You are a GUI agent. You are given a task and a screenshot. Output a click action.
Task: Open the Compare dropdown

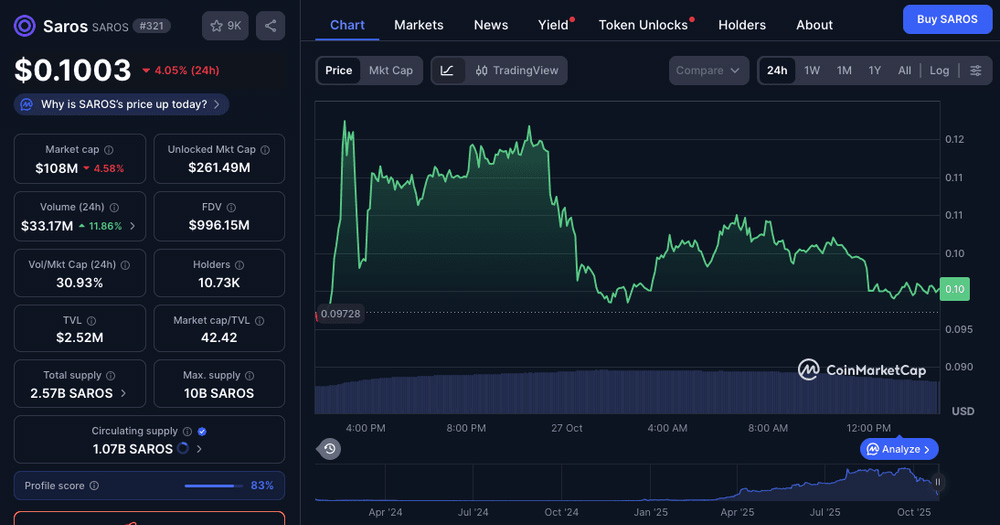coord(708,70)
